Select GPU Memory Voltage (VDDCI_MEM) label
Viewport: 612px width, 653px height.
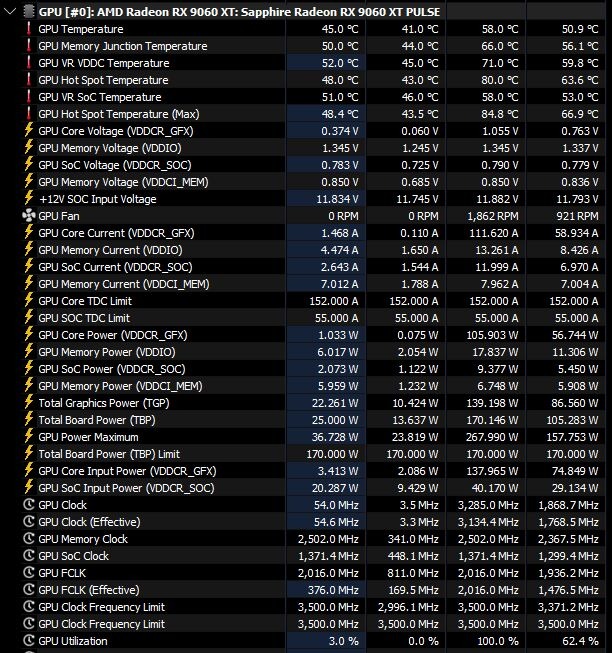(123, 182)
